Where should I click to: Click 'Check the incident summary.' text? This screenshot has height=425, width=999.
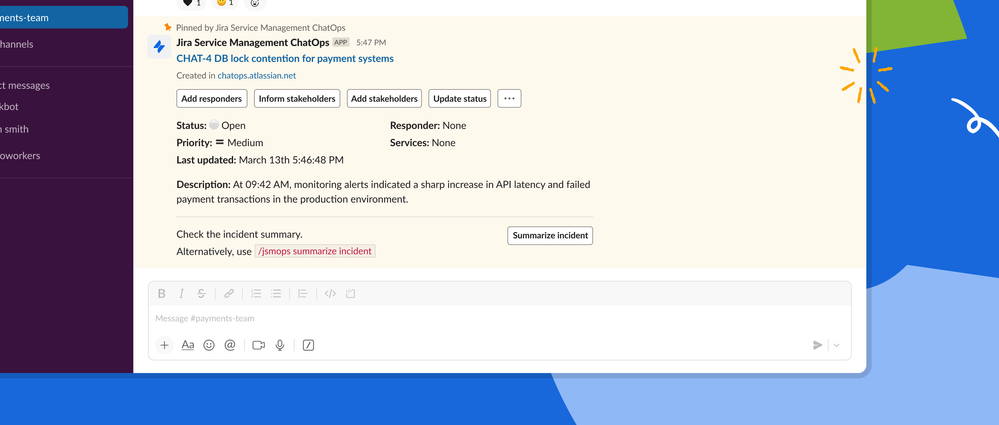coord(240,234)
